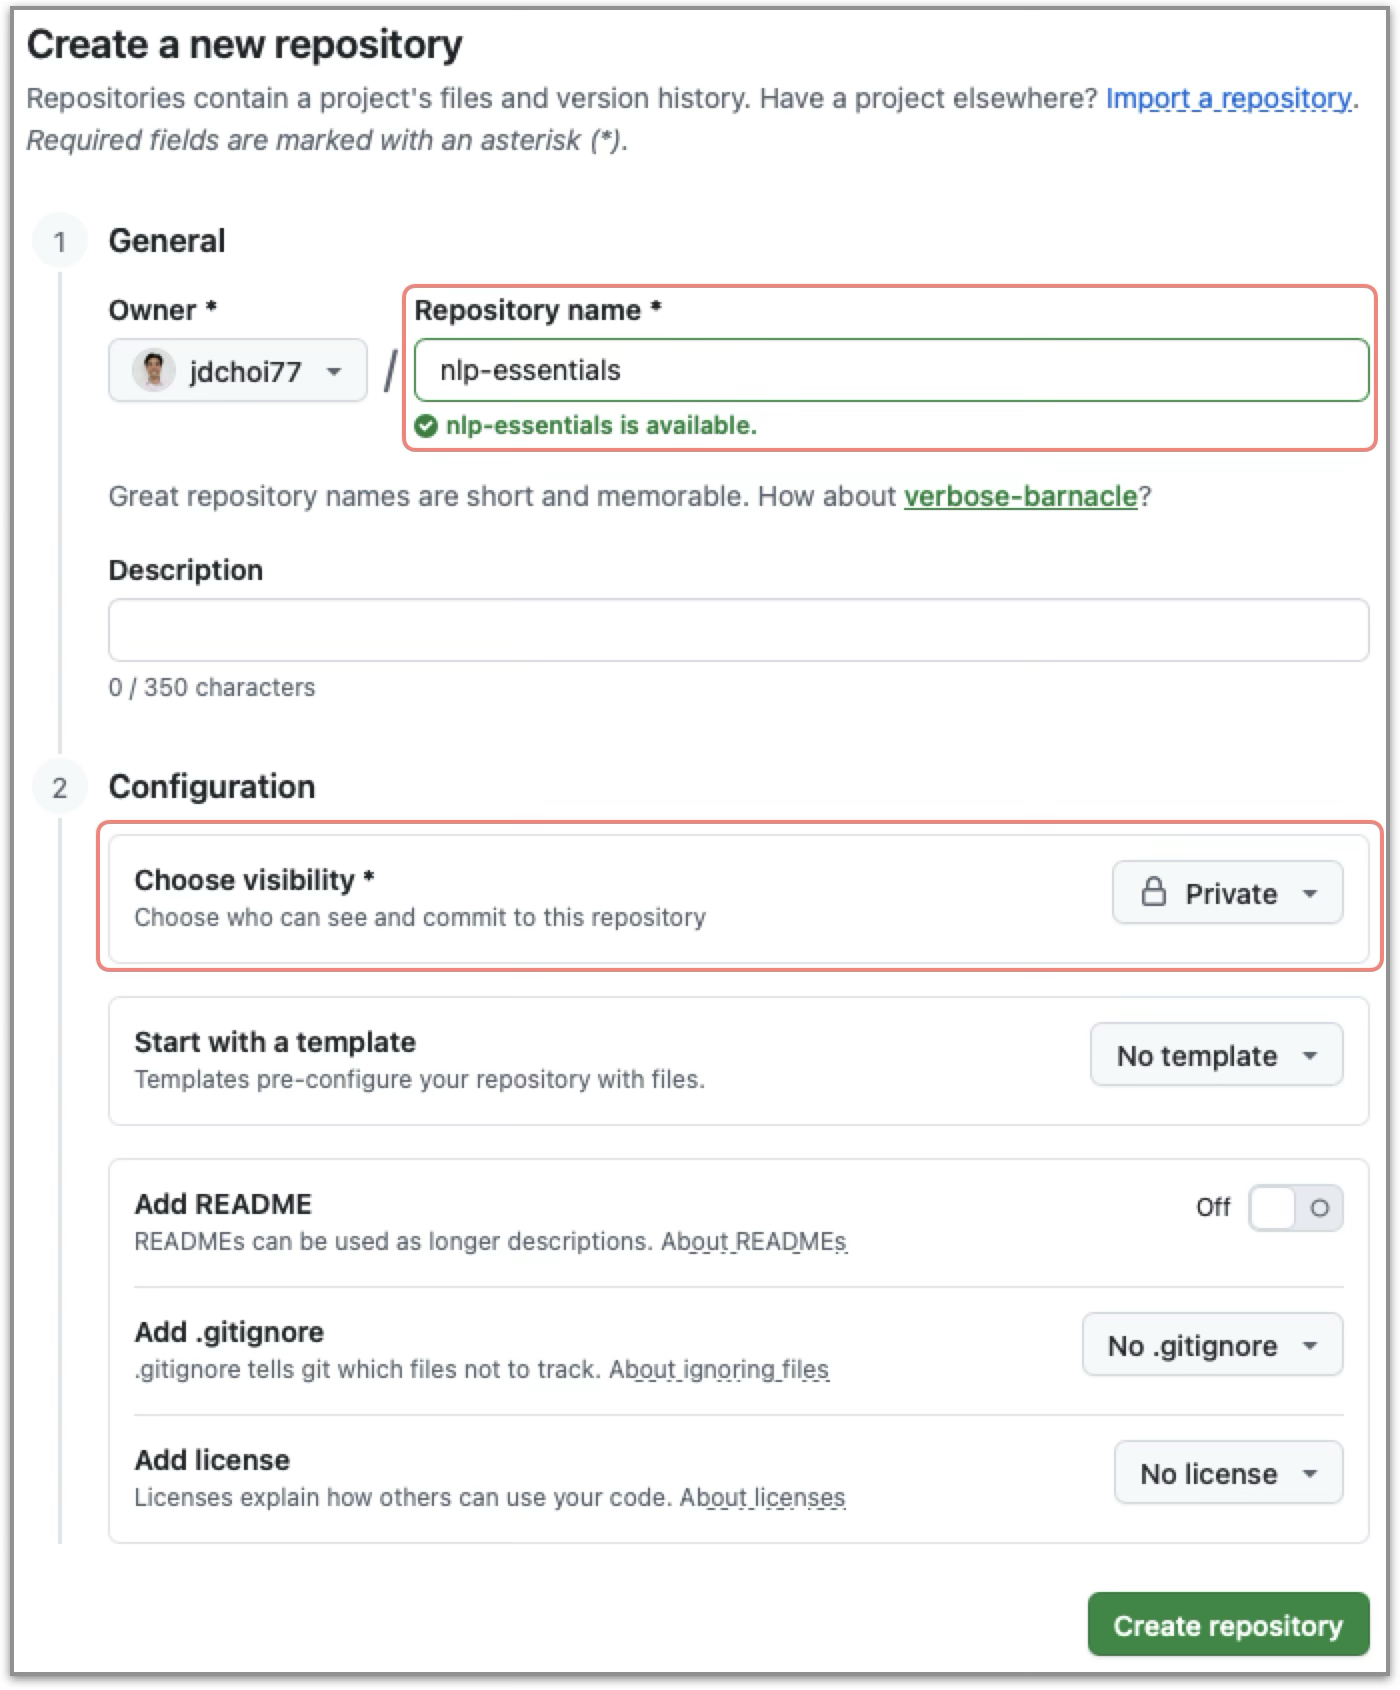Click step 1 General number badge
The image size is (1400, 1690).
[60, 242]
